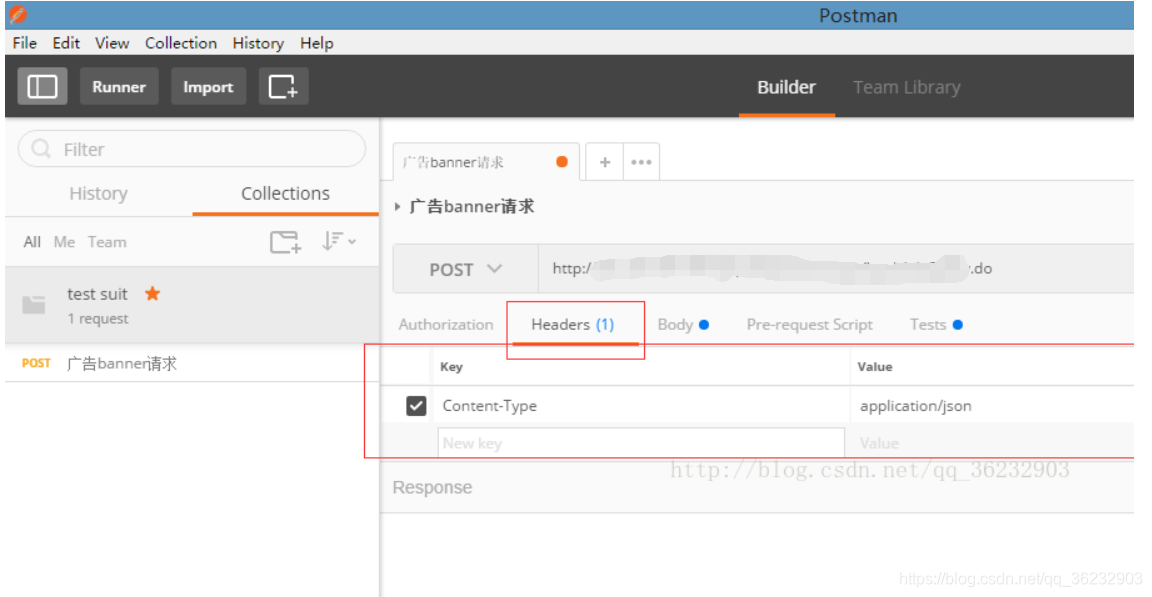The height and width of the screenshot is (597, 1152).
Task: Click the 广告banner请求 request title
Action: [472, 206]
